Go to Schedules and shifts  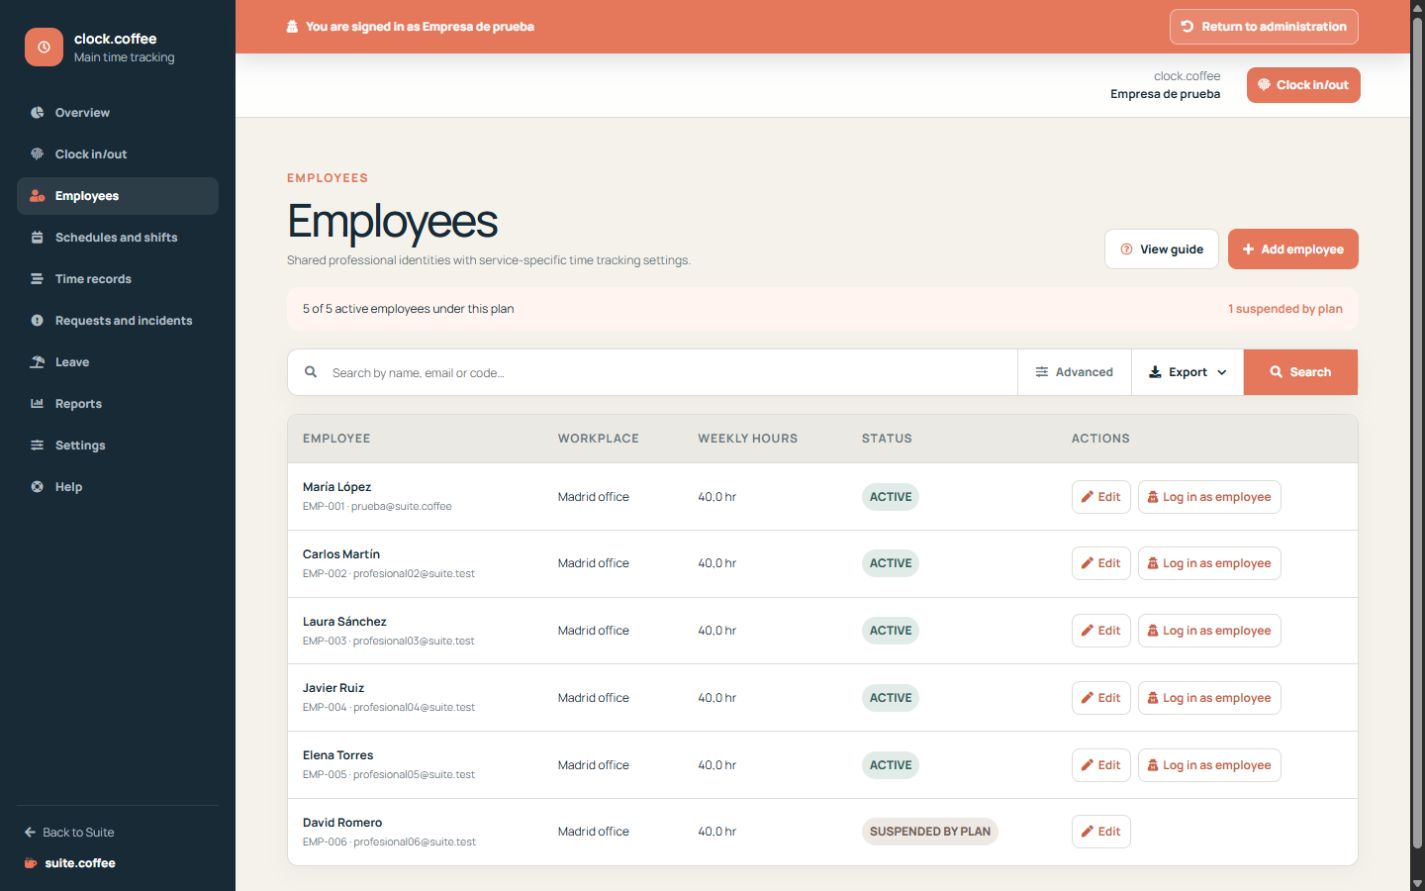[118, 237]
